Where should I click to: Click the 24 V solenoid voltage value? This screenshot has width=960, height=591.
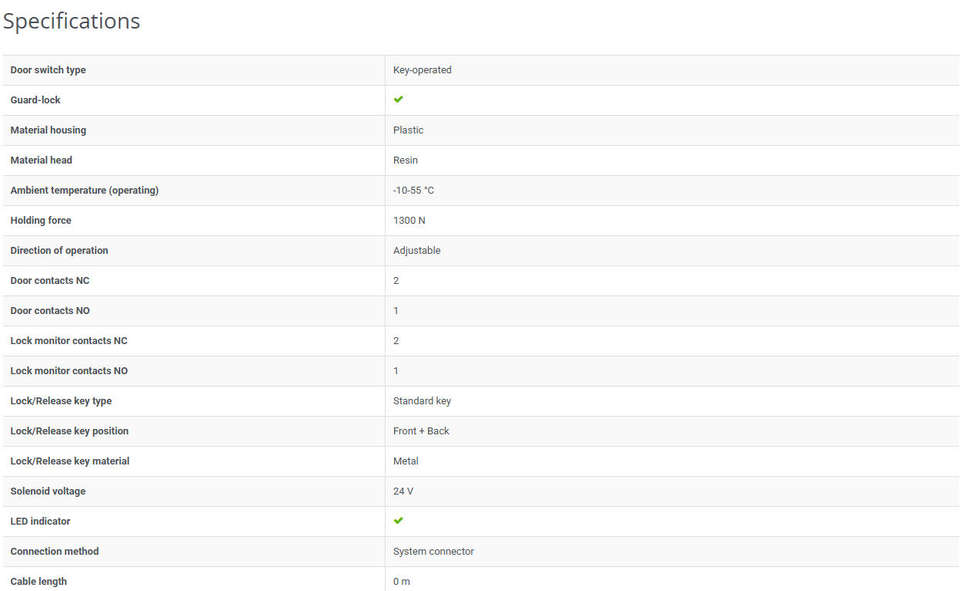point(403,491)
